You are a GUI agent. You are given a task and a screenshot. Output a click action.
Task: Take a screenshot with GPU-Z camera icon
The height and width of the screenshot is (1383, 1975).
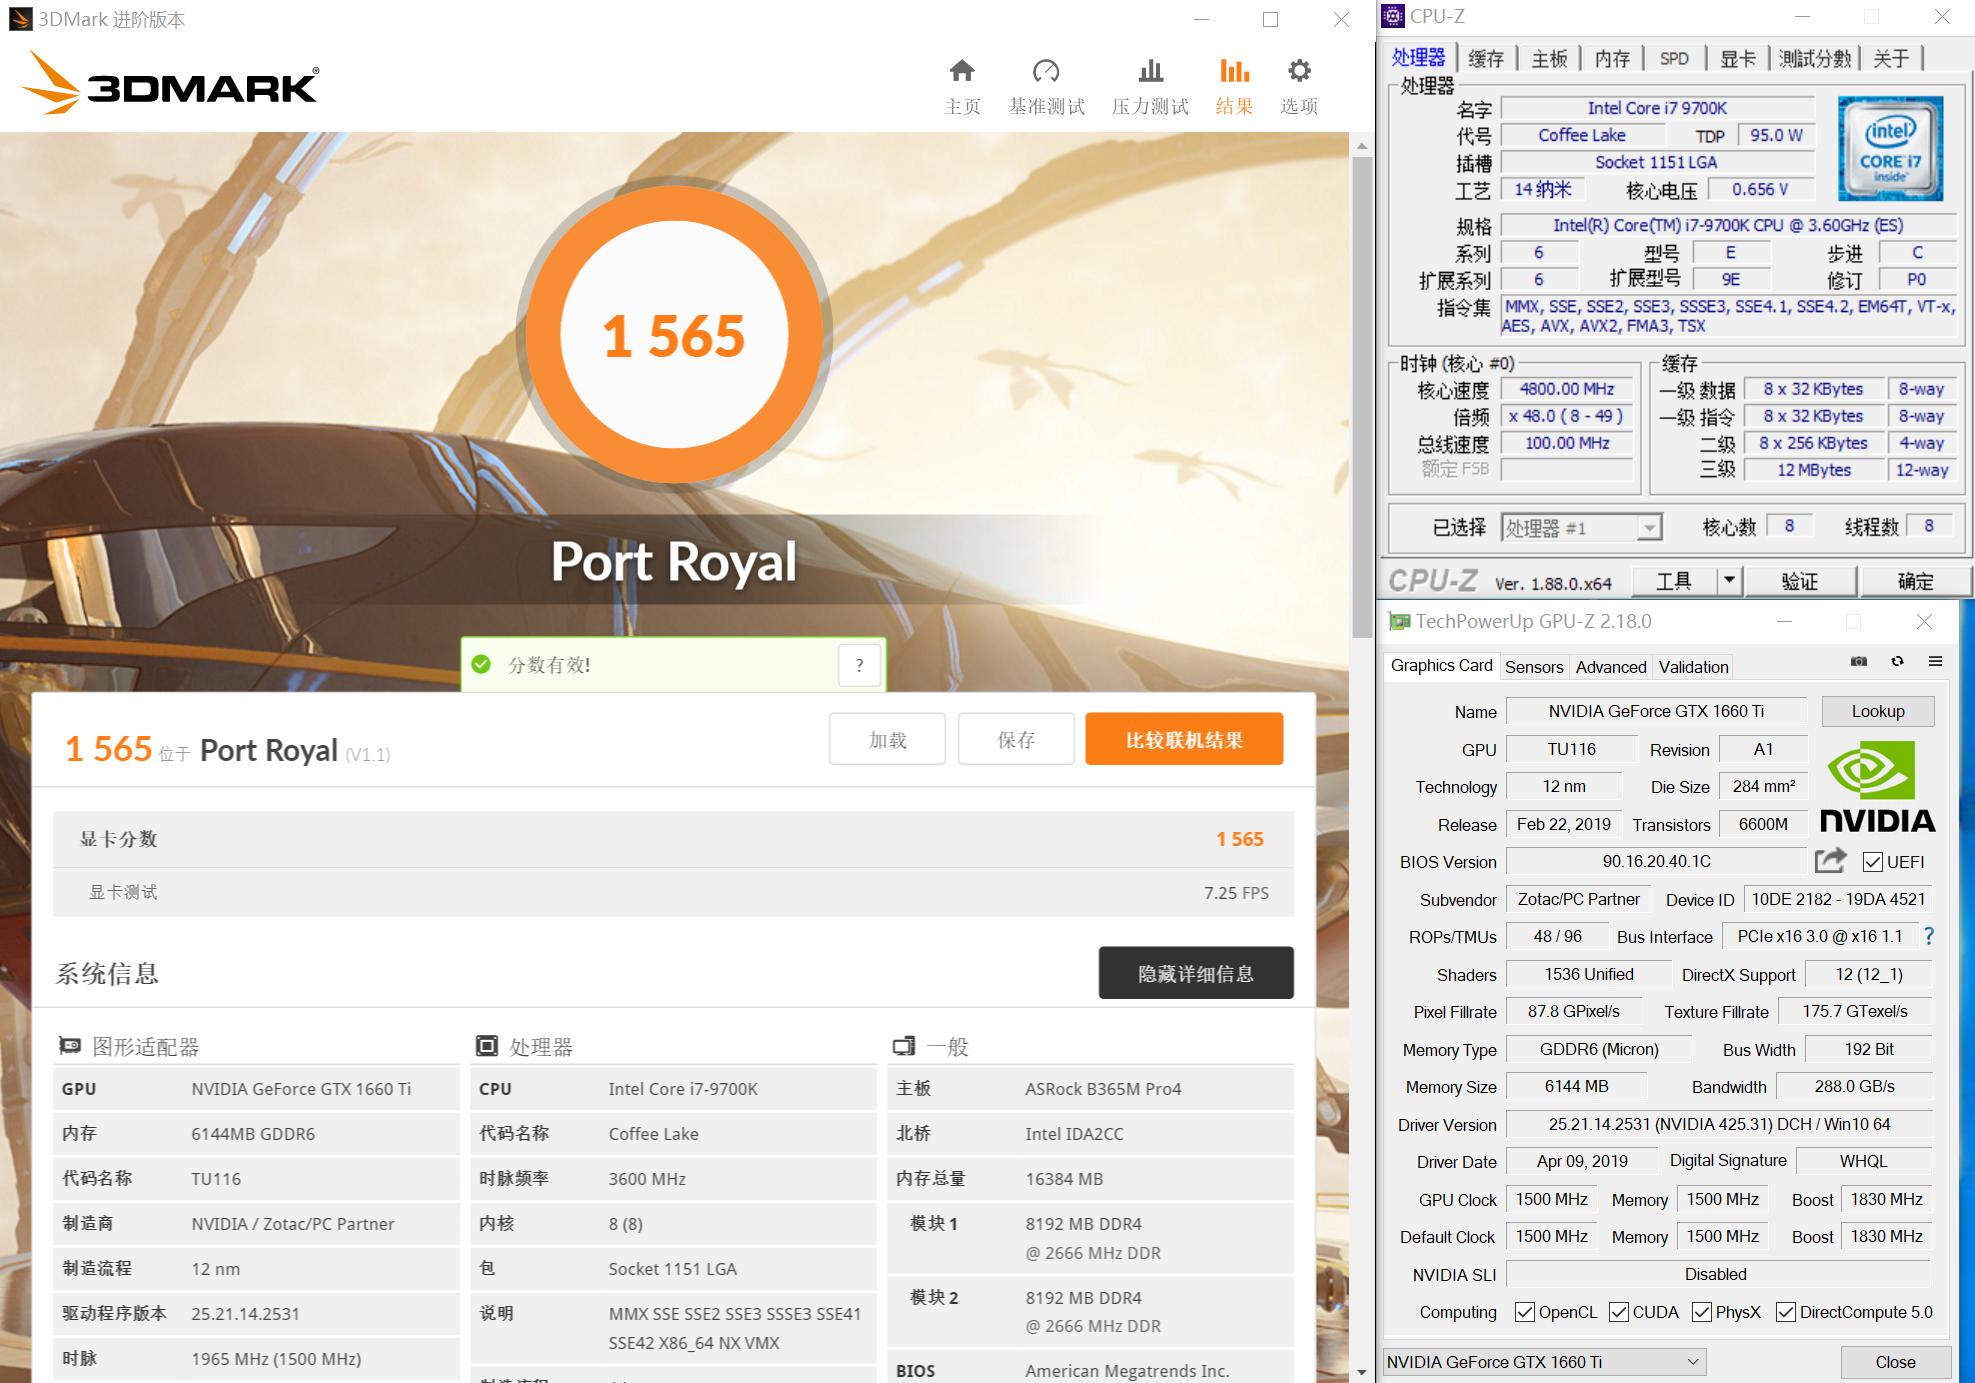click(x=1858, y=661)
